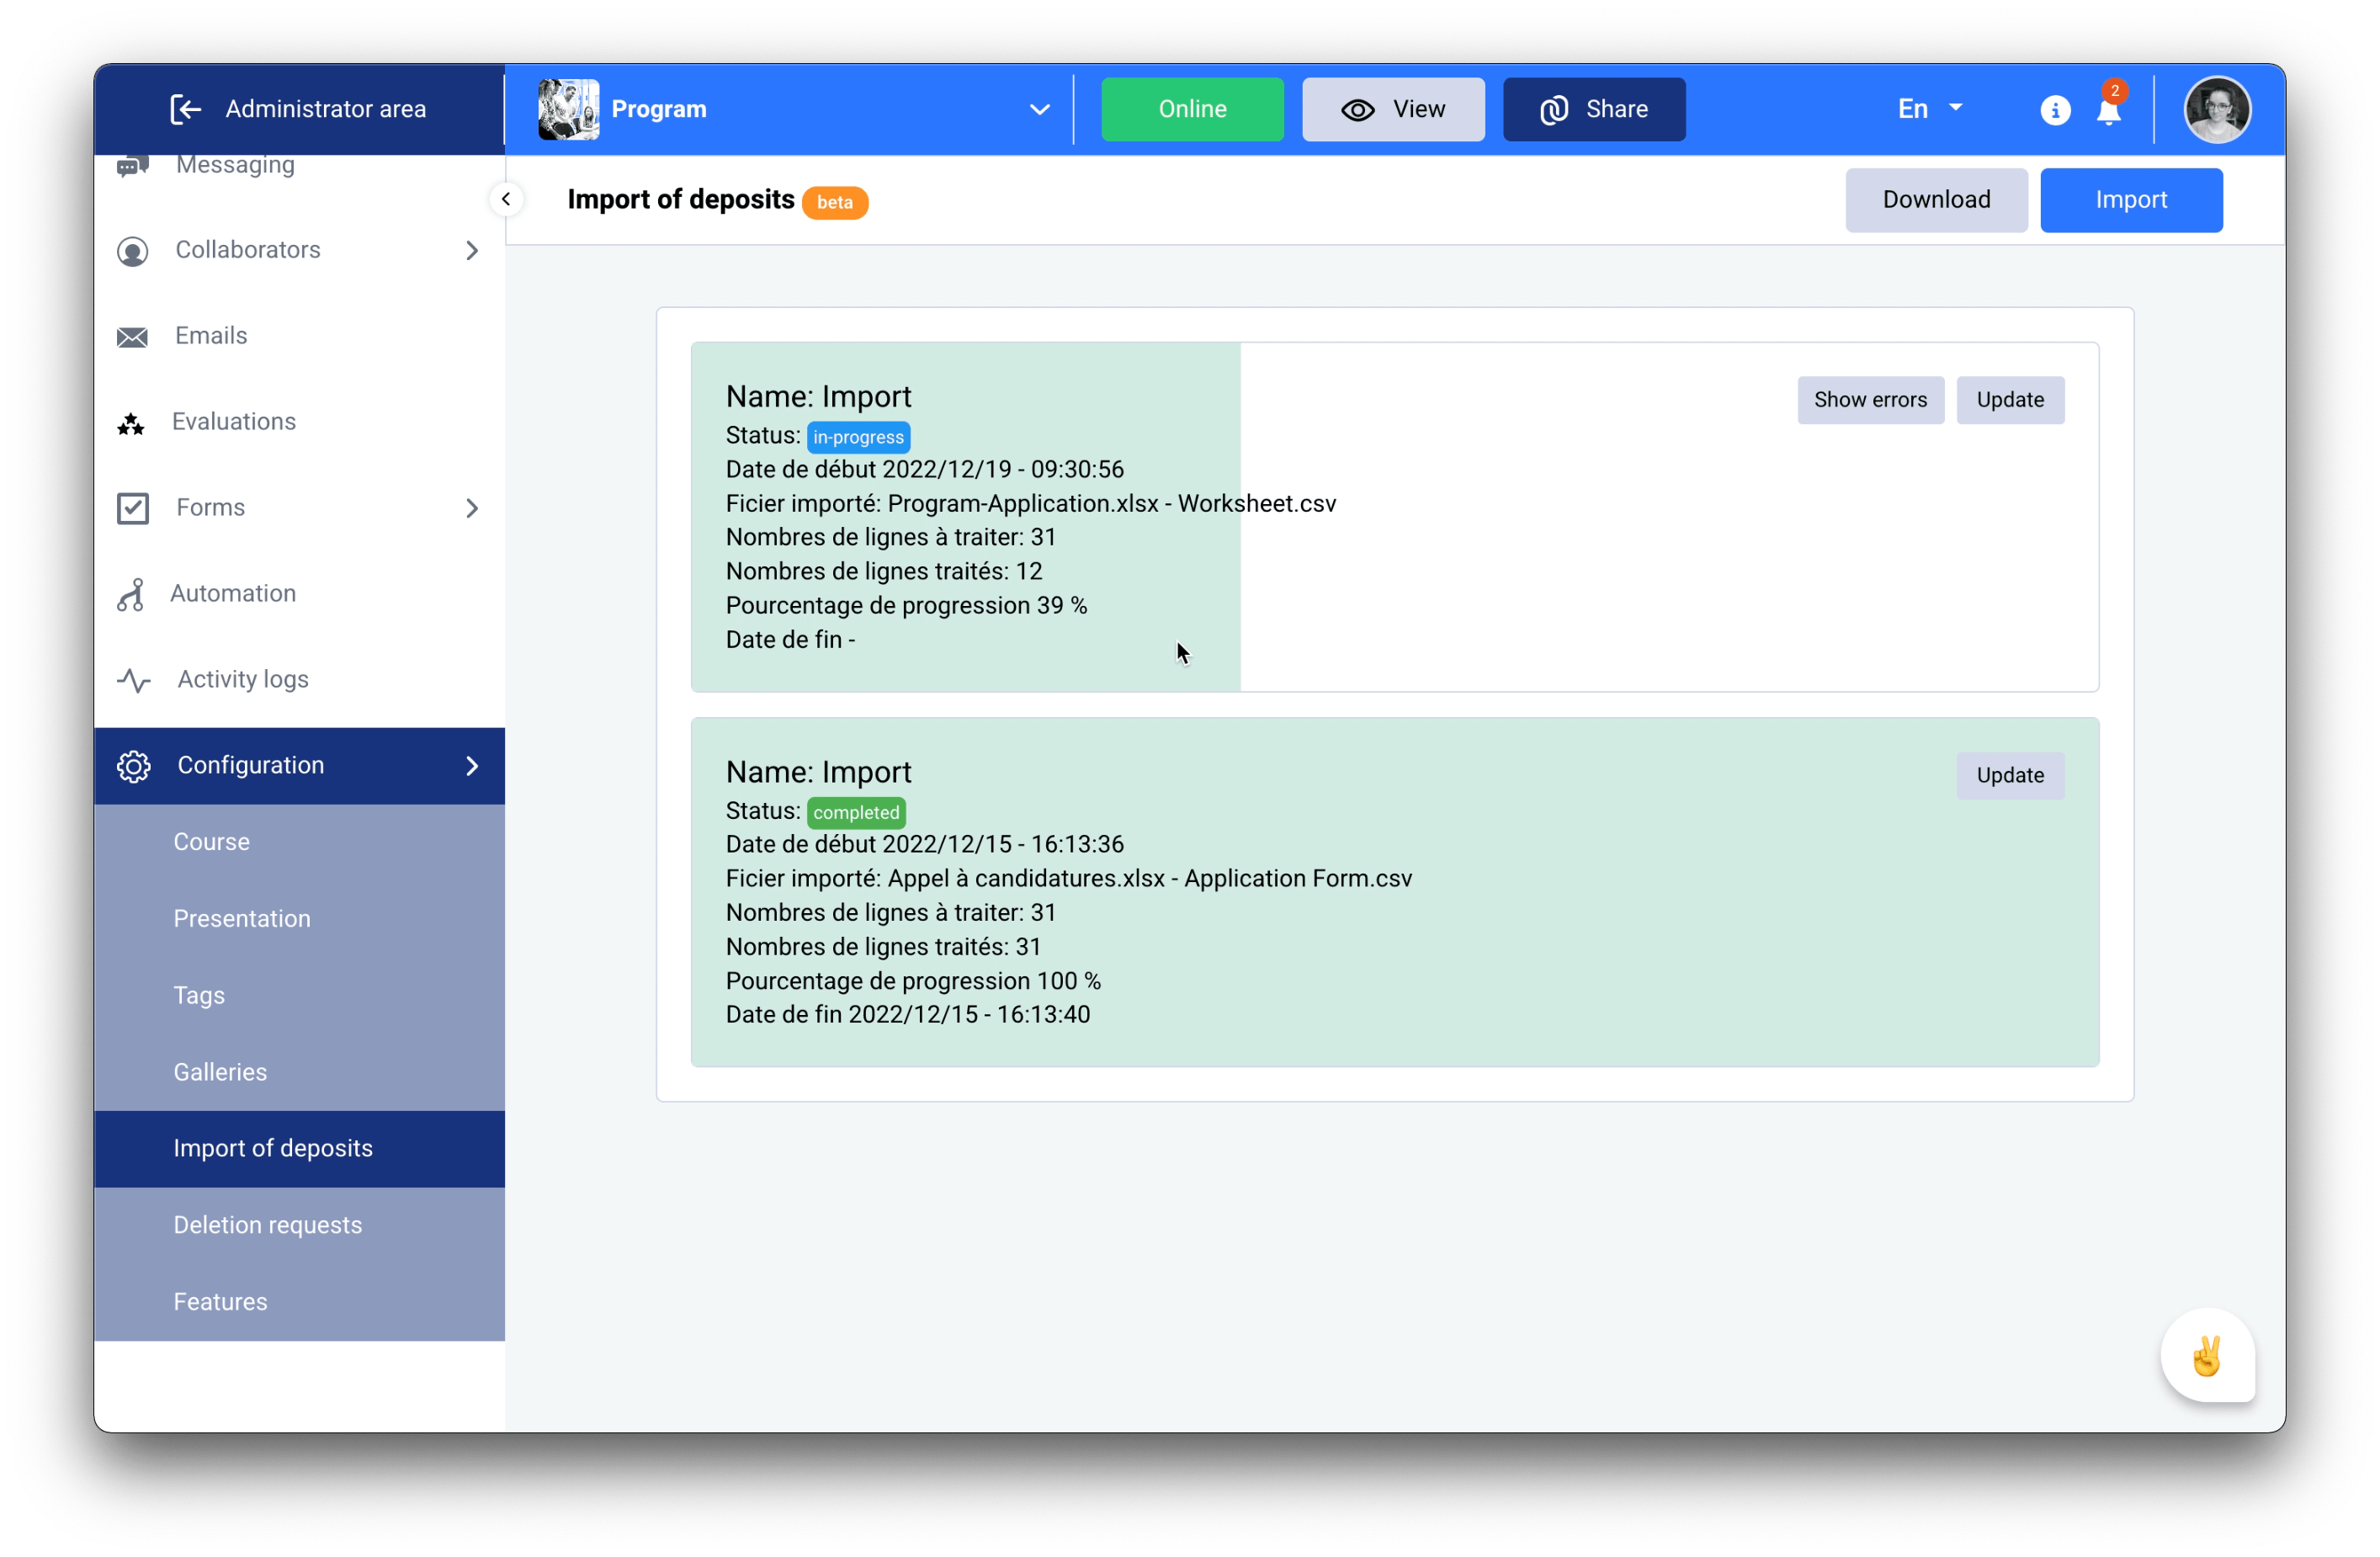This screenshot has width=2380, height=1557.
Task: Expand the Forms submenu chevron
Action: pyautogui.click(x=472, y=508)
